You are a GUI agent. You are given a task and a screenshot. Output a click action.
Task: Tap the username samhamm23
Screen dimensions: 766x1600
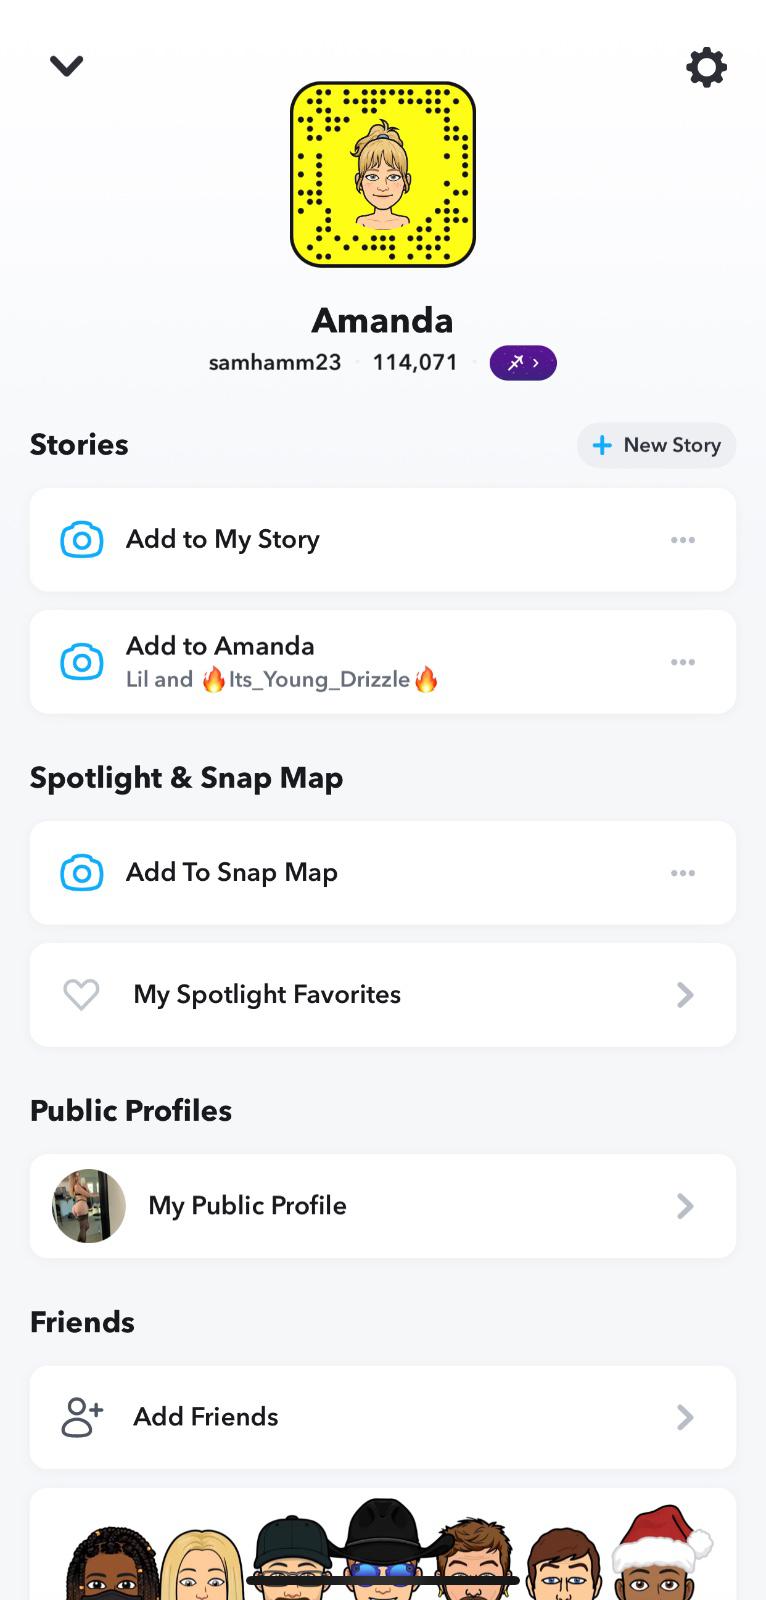(x=275, y=363)
